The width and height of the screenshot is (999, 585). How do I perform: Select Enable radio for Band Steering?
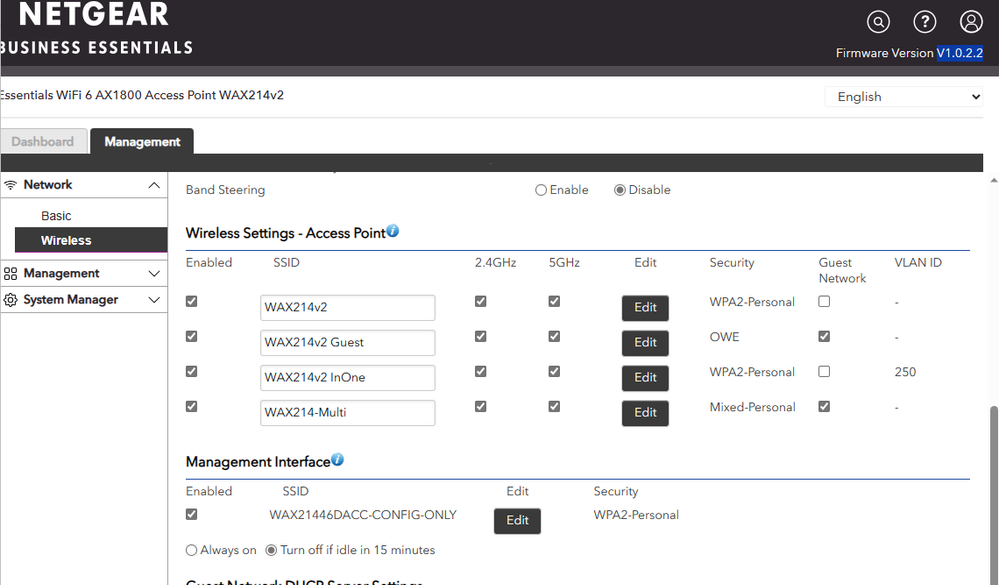[x=541, y=190]
